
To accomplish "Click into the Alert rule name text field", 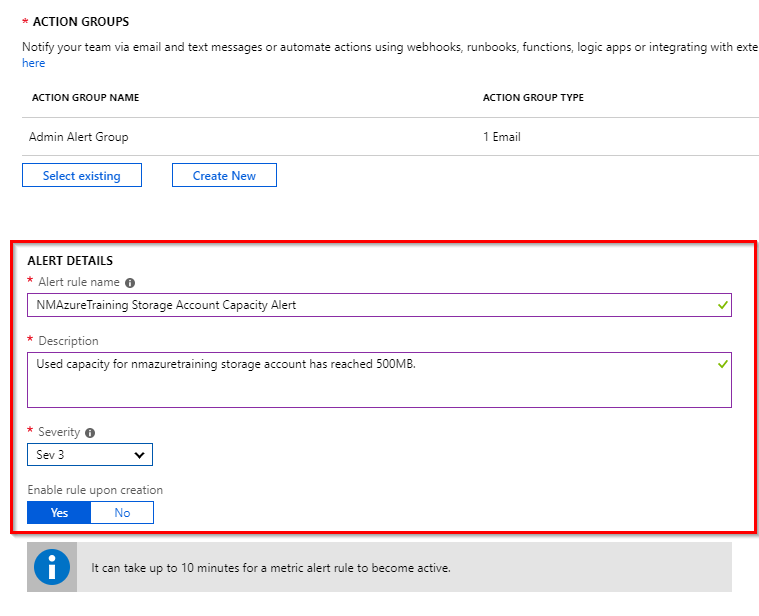I will [370, 305].
